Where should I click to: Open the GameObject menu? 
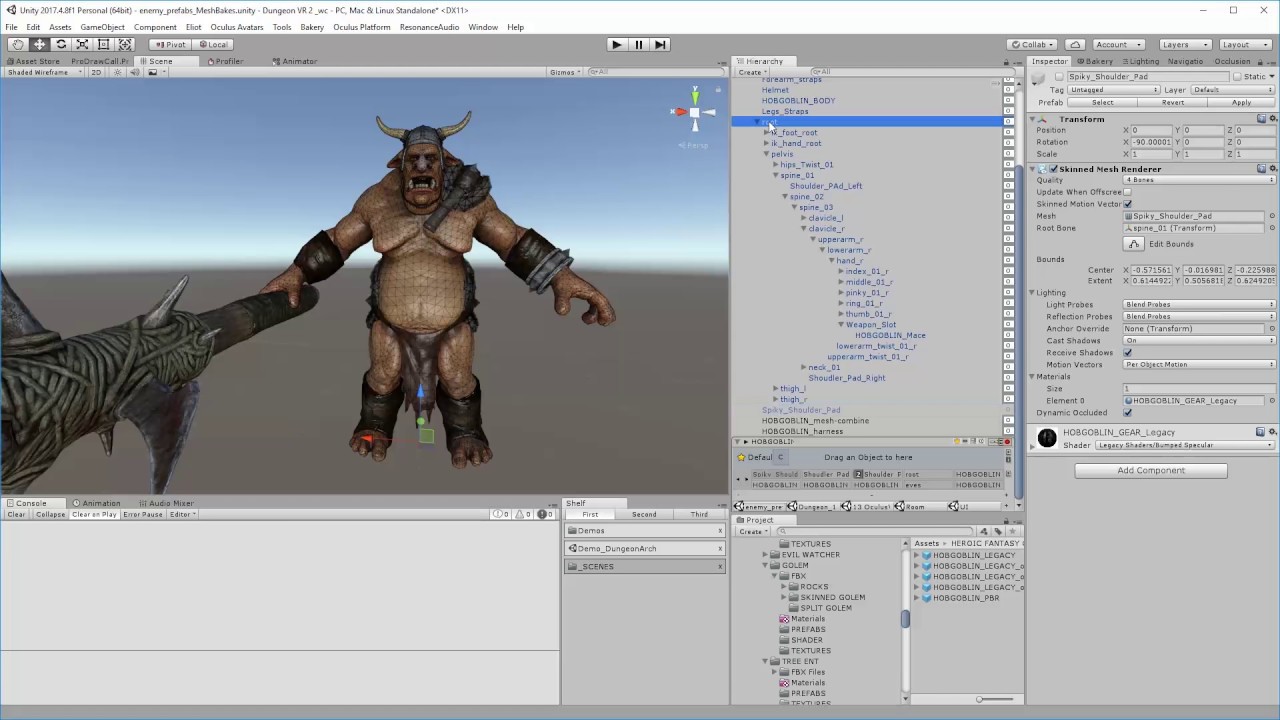coord(102,27)
